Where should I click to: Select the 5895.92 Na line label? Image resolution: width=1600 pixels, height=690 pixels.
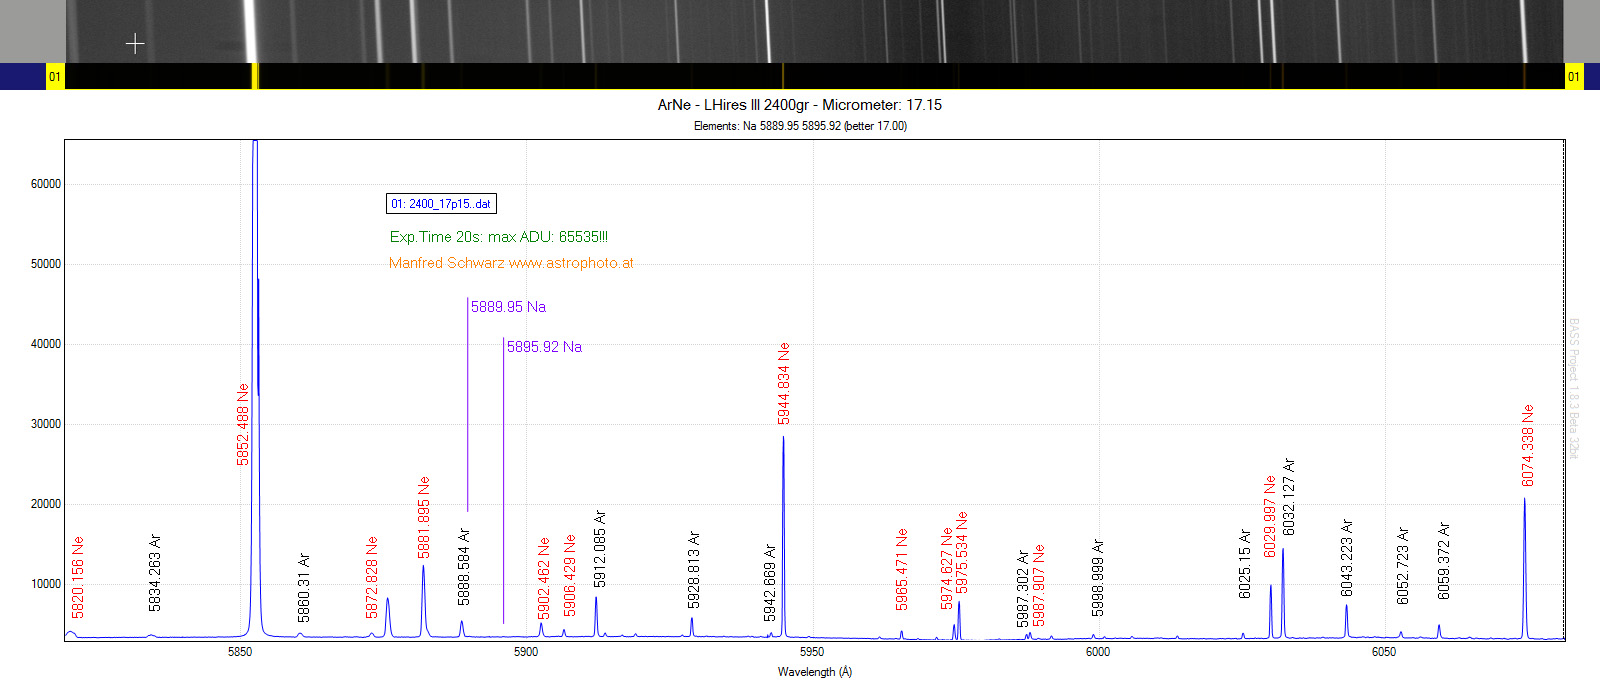(x=544, y=347)
